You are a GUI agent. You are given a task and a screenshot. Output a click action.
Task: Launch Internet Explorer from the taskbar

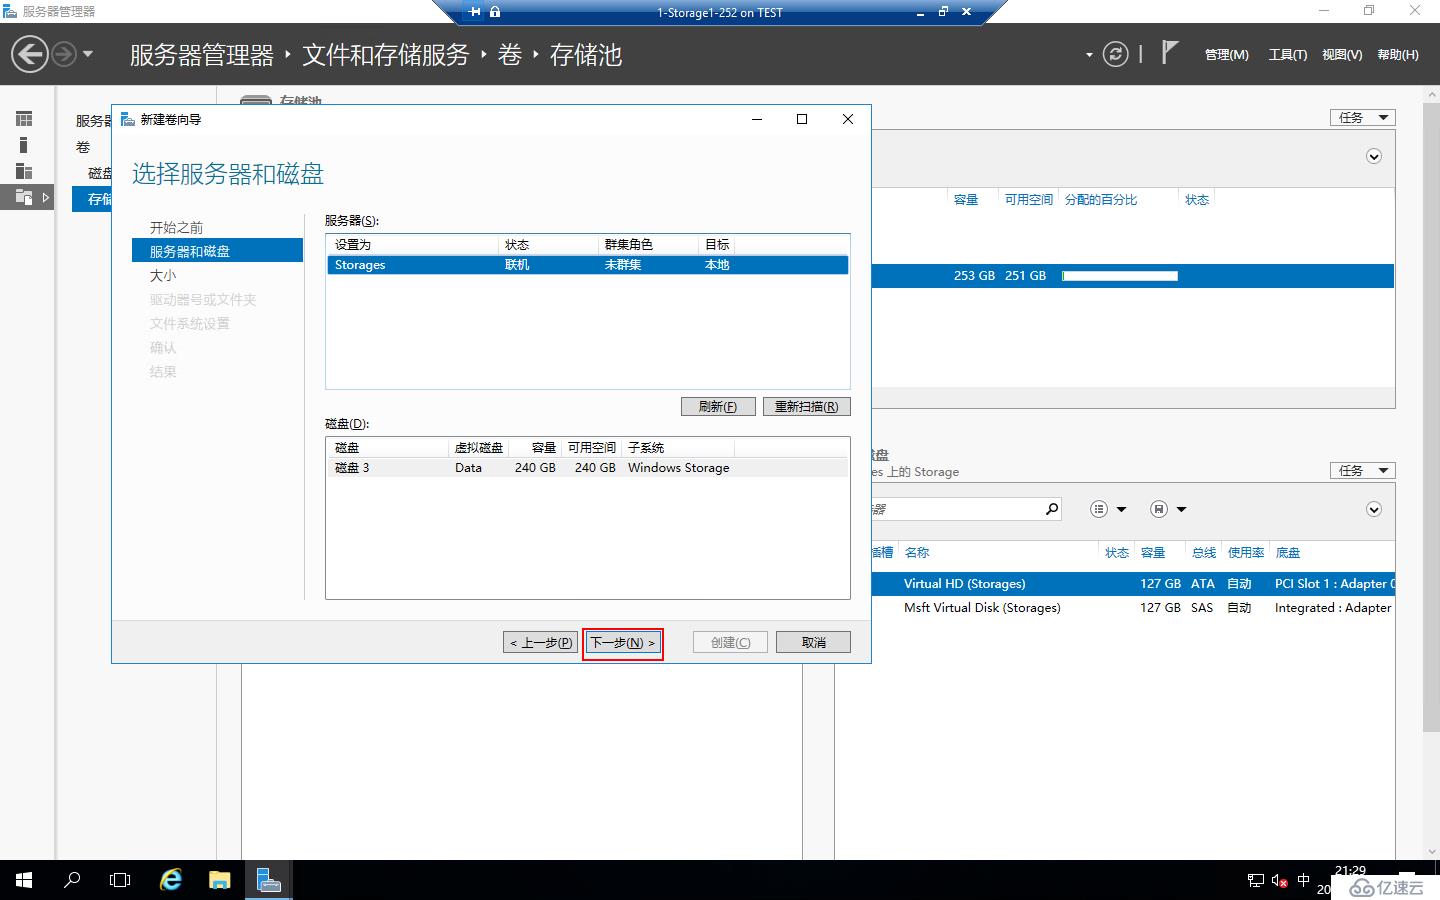coord(171,880)
